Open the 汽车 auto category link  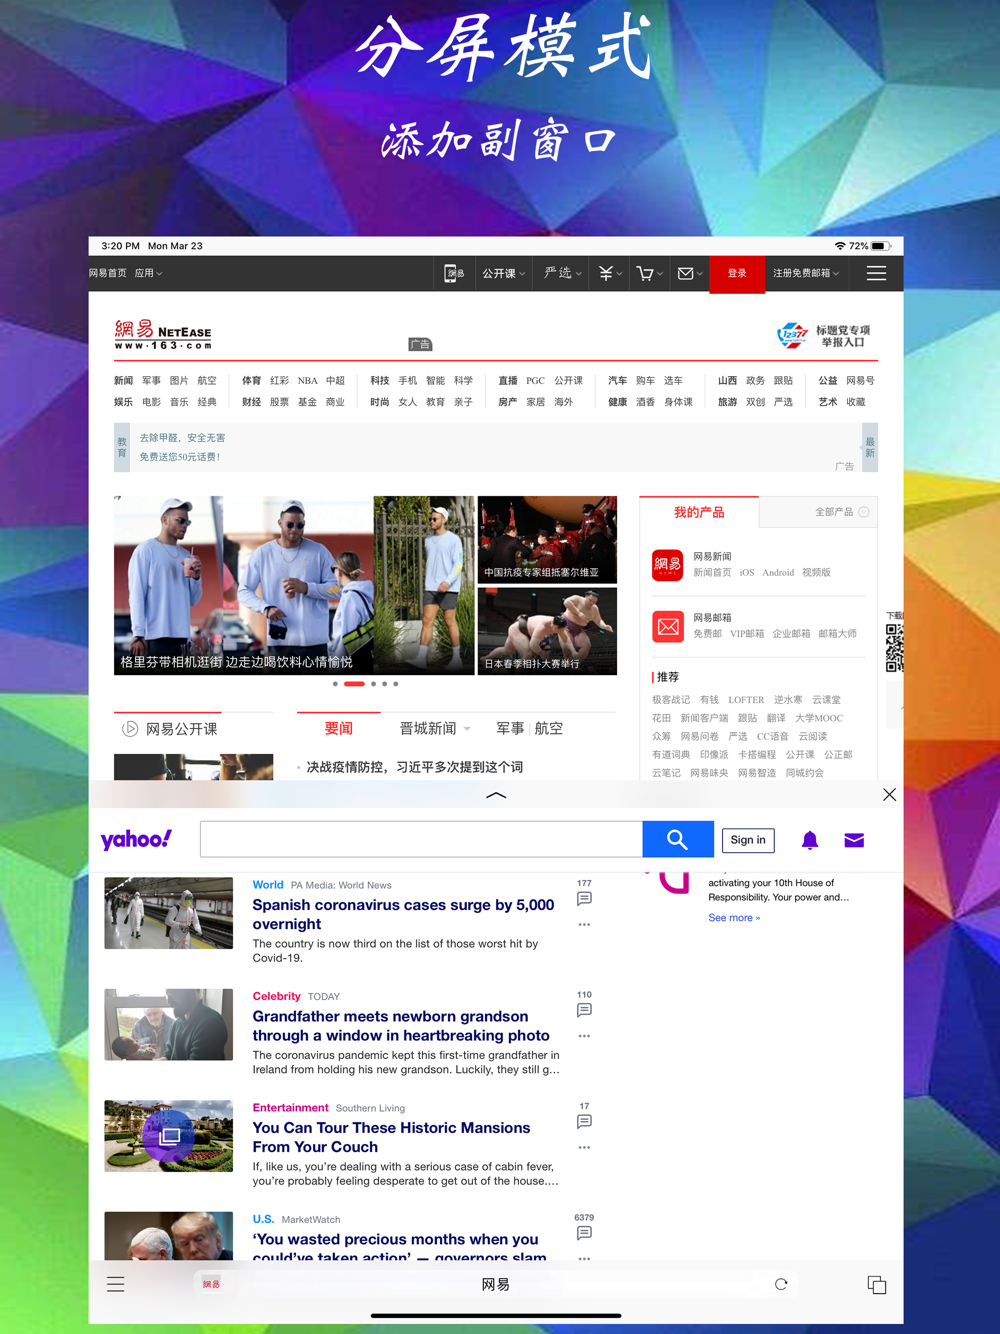pyautogui.click(x=618, y=381)
